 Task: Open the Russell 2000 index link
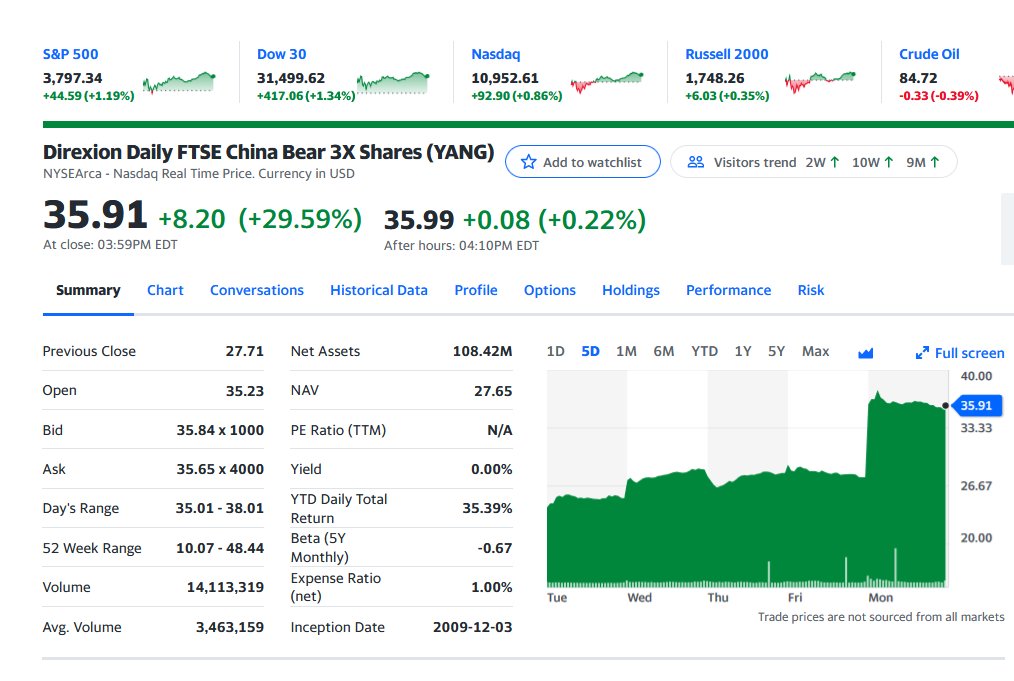727,54
